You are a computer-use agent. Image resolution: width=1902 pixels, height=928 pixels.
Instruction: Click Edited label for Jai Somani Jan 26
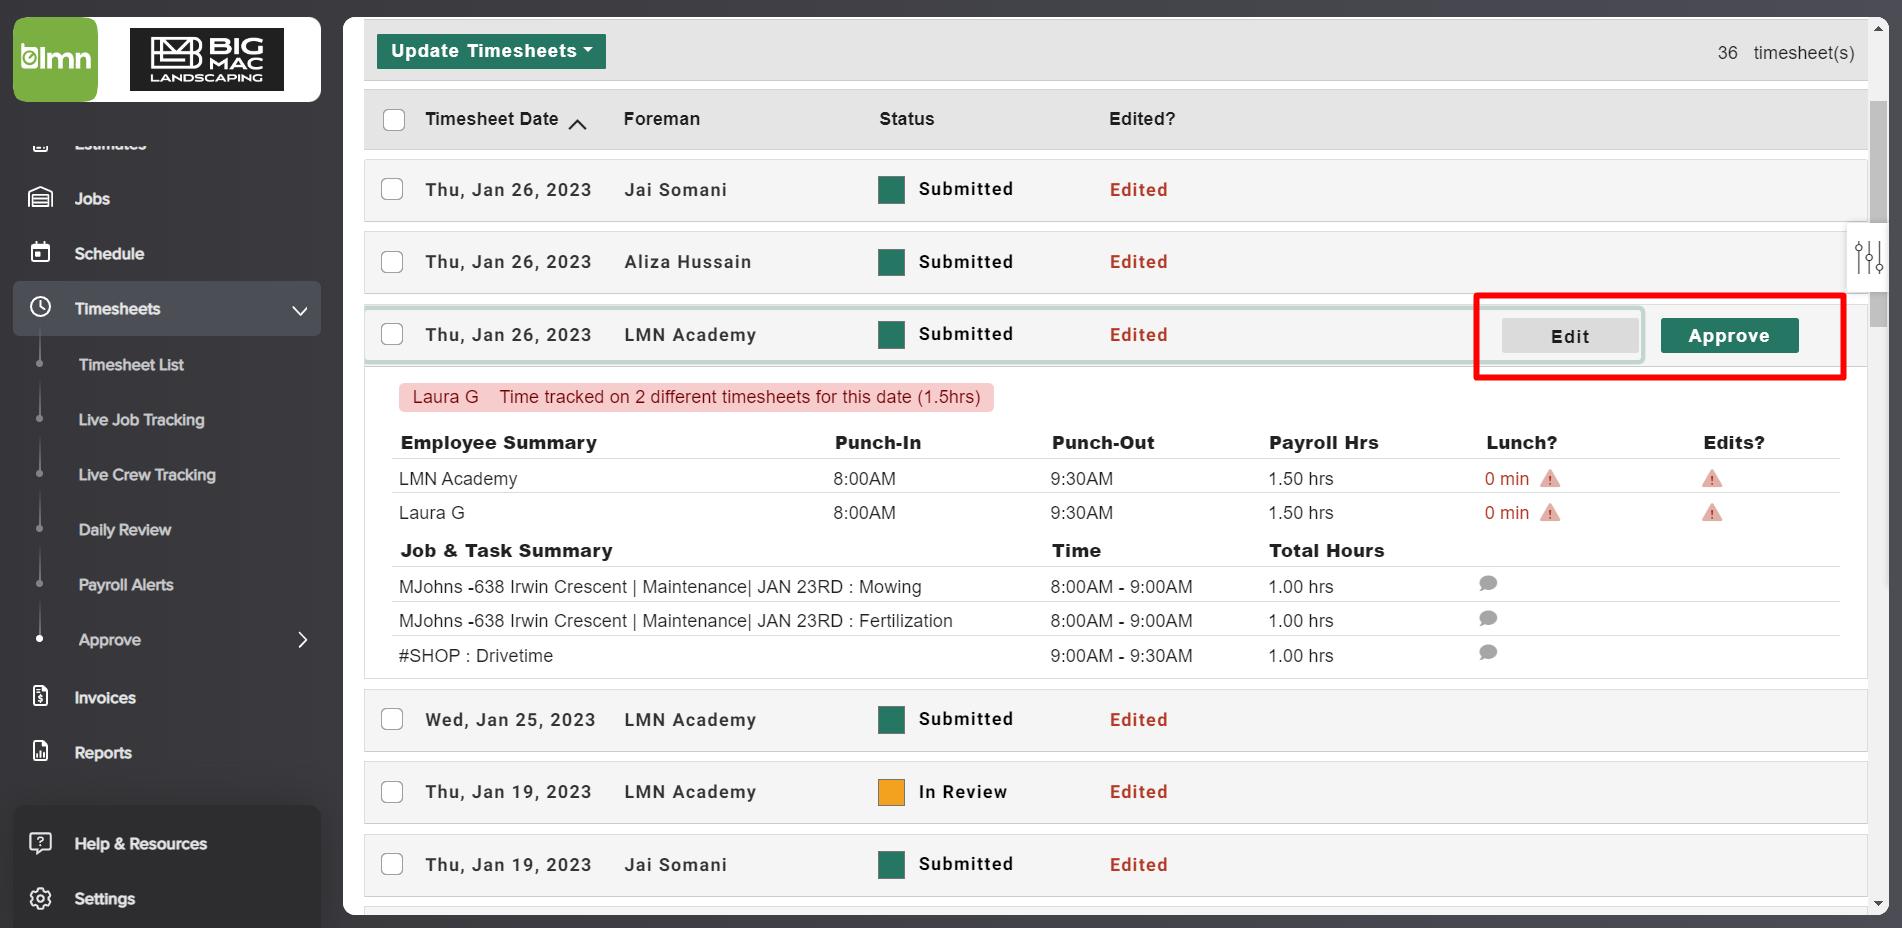tap(1138, 190)
